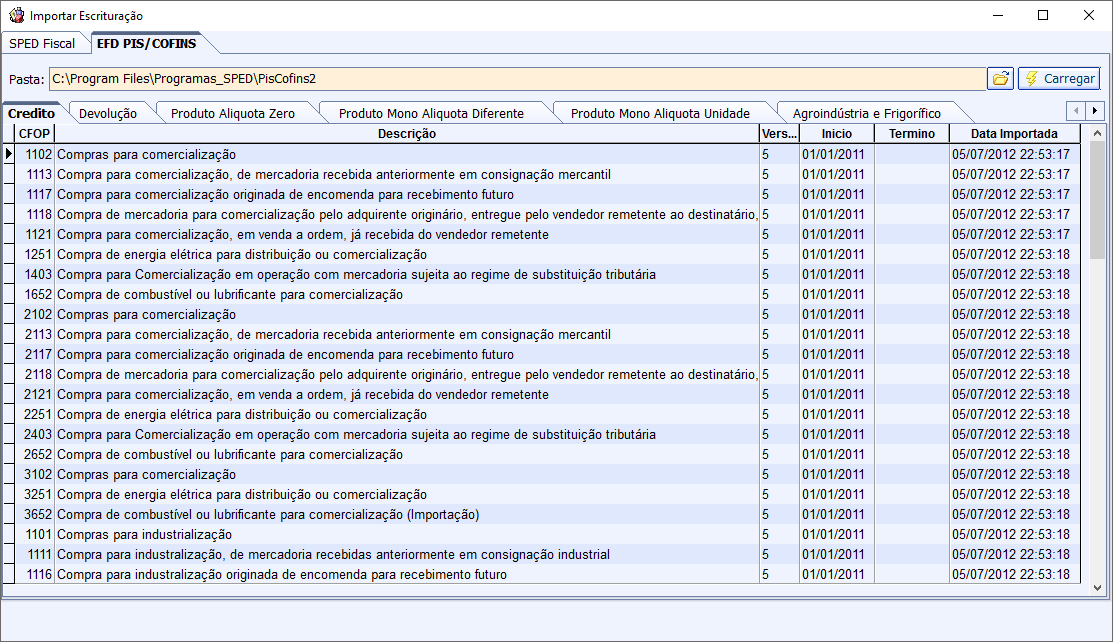Select the CFOP 3251 cell
The image size is (1113, 642).
pyautogui.click(x=35, y=494)
